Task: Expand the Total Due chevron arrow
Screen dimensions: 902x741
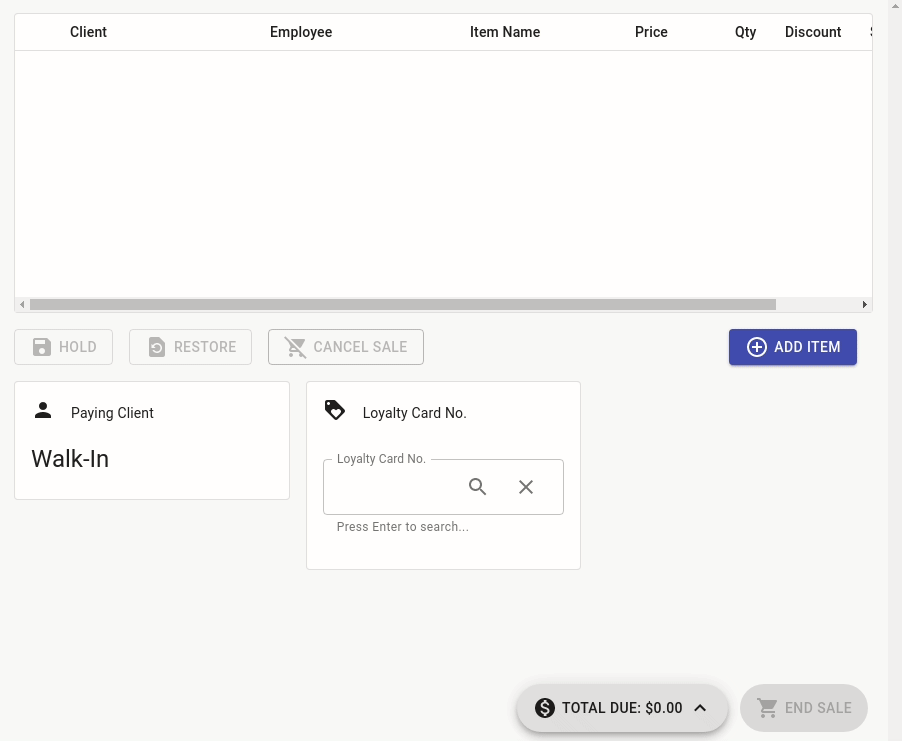Action: (700, 708)
